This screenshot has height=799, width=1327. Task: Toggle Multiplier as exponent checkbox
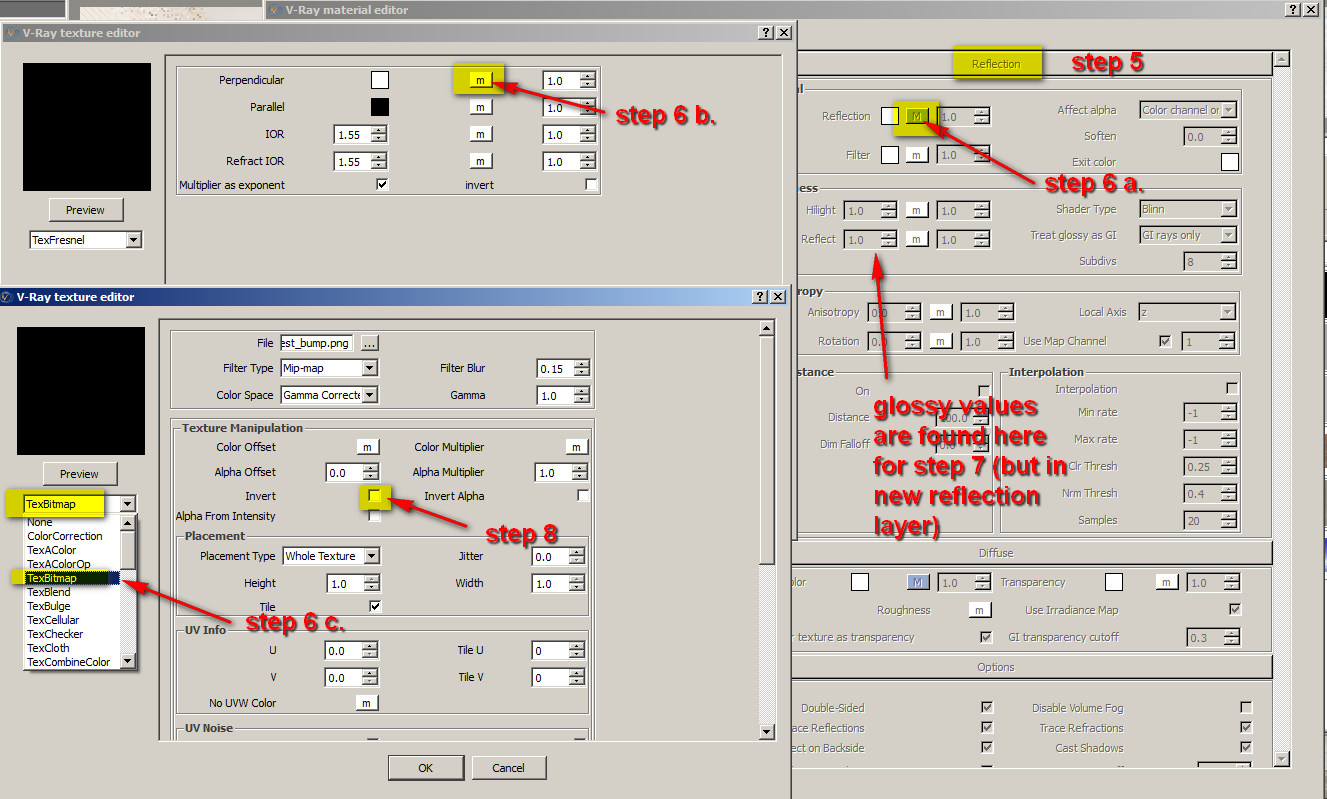point(381,185)
